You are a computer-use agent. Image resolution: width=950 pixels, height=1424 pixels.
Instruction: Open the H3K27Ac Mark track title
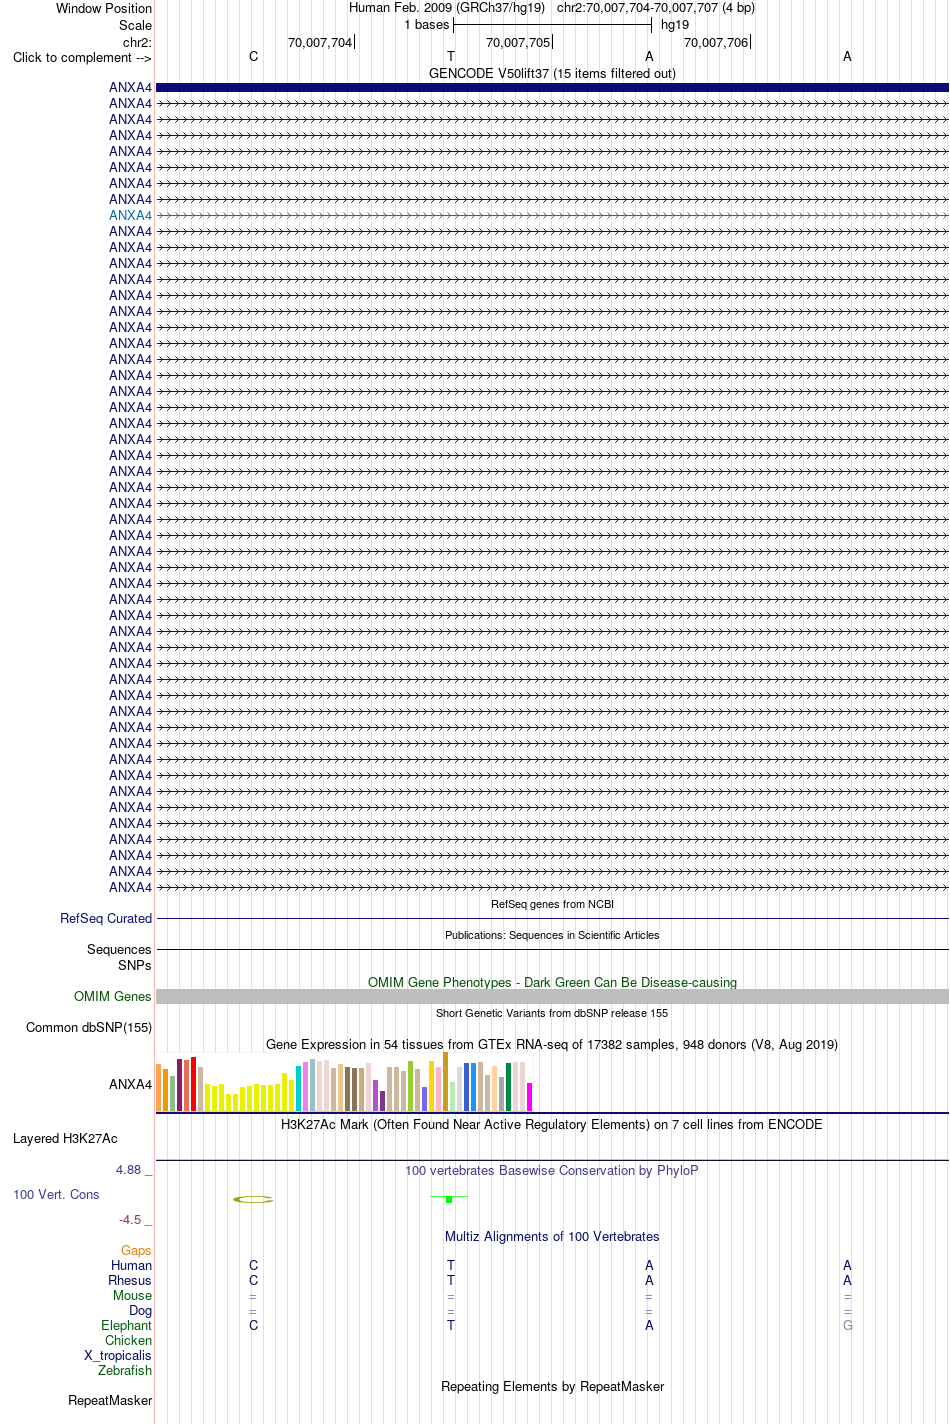coord(552,1125)
